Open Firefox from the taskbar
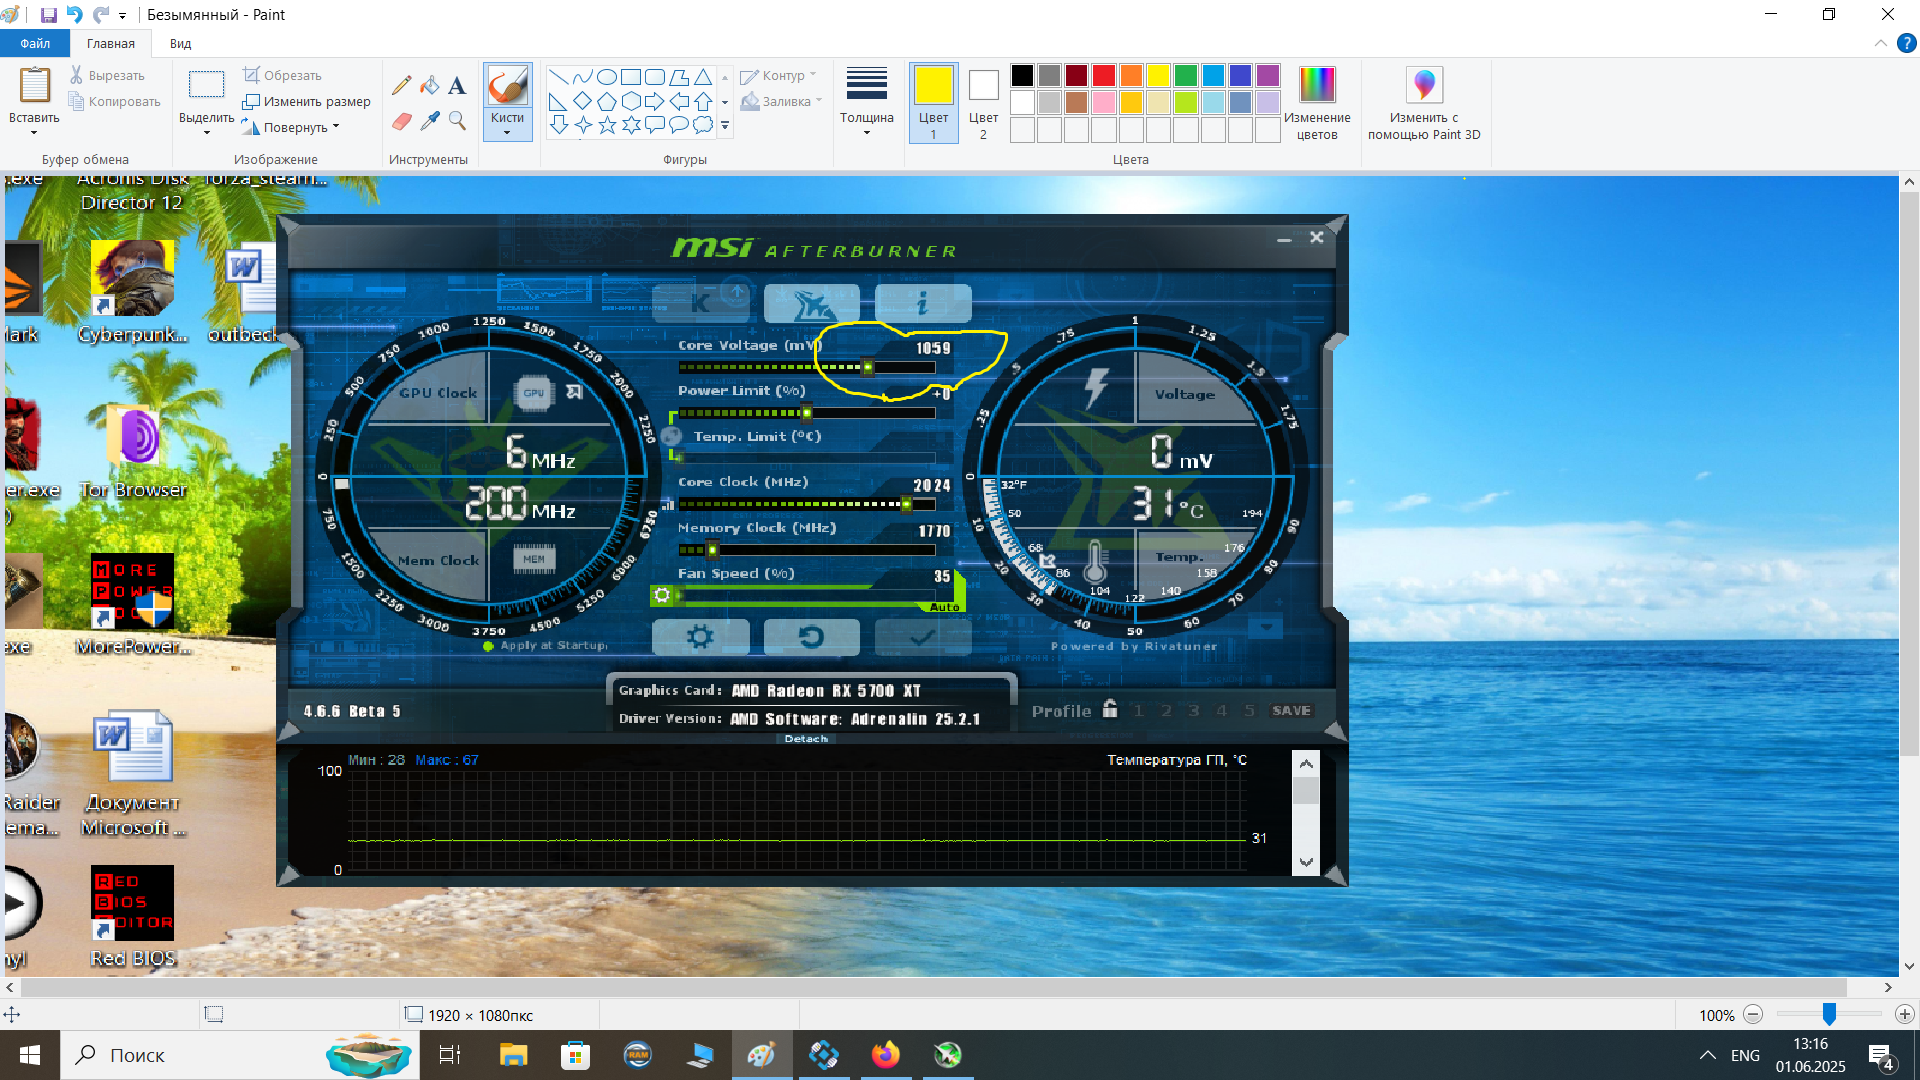Screen dimensions: 1920x1080 point(885,1055)
